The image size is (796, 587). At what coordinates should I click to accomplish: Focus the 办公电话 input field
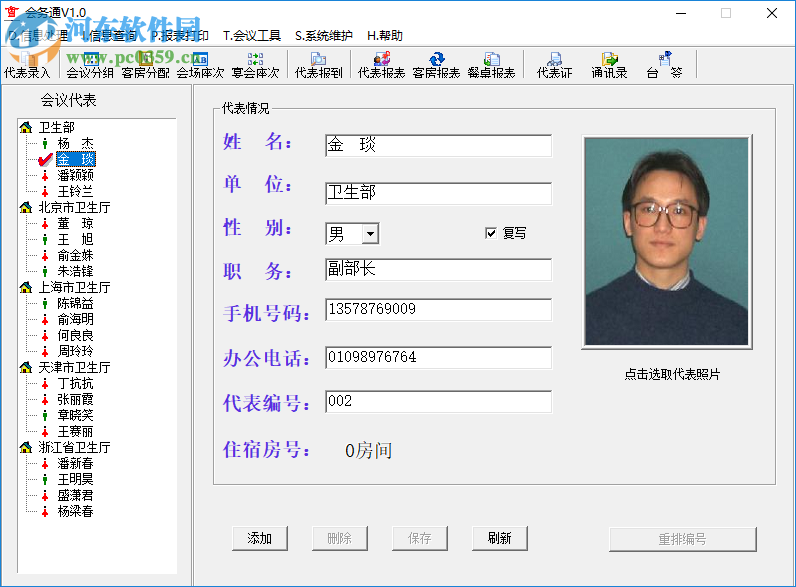click(438, 357)
